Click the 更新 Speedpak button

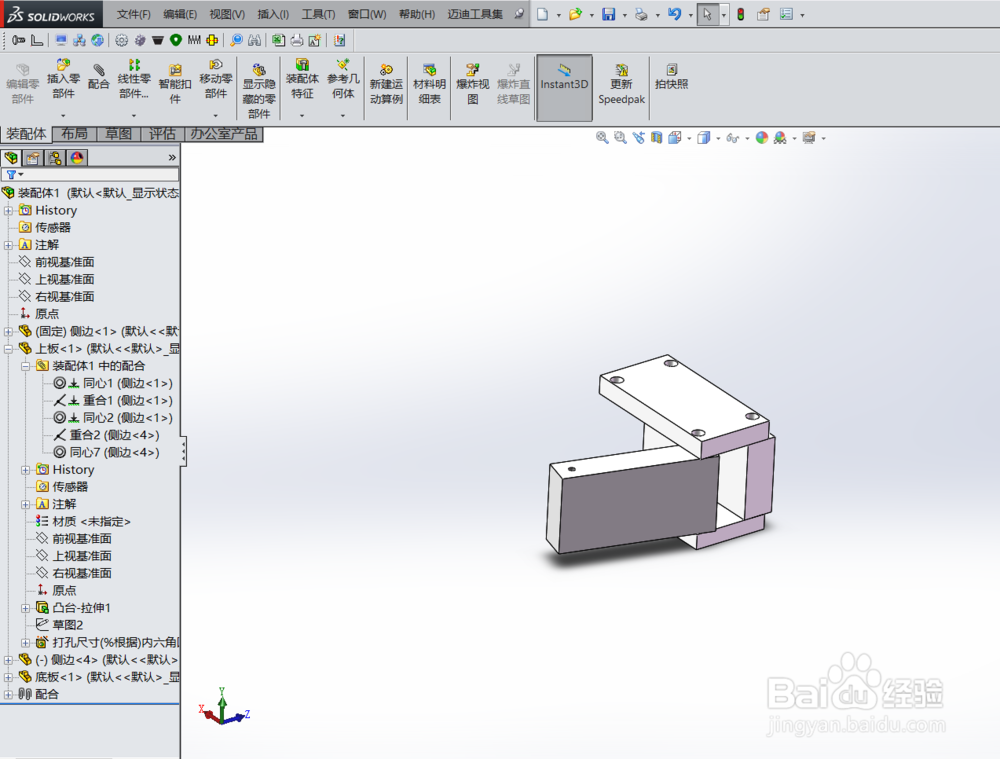pos(621,85)
